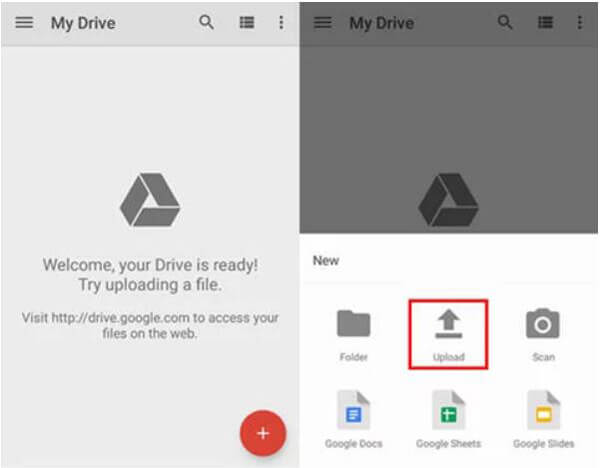Create a new Folder
The width and height of the screenshot is (600, 468).
pyautogui.click(x=354, y=336)
